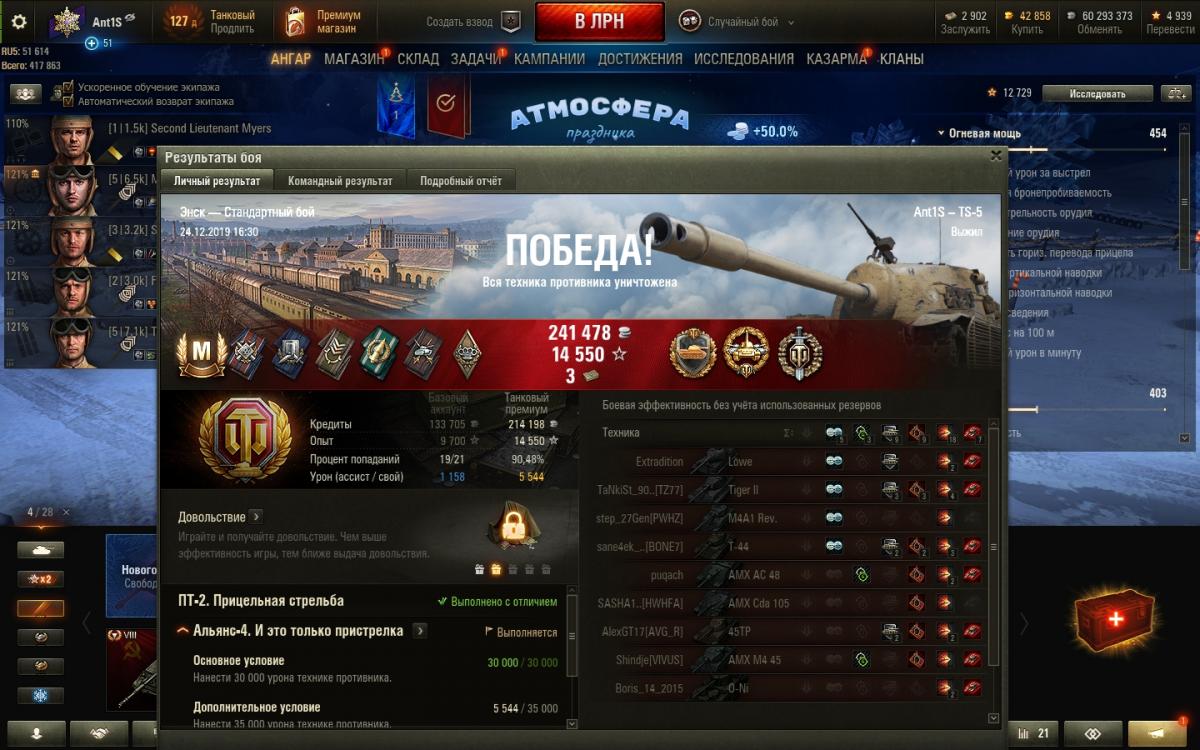Toggle automatic crew return checkbox
The height and width of the screenshot is (750, 1200).
pyautogui.click(x=68, y=101)
